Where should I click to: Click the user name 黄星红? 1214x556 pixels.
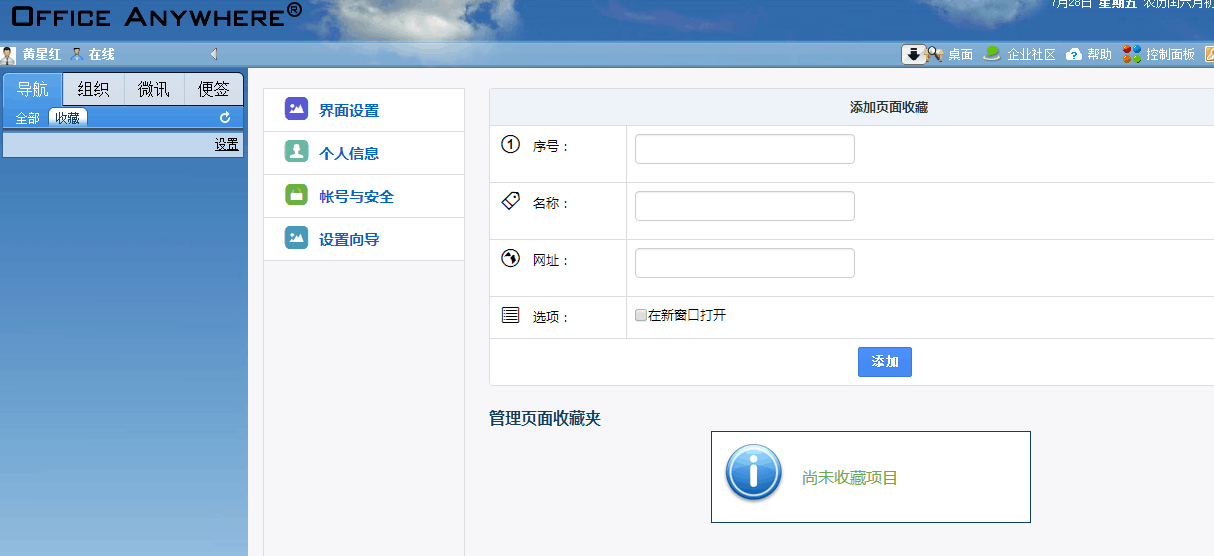tap(42, 54)
